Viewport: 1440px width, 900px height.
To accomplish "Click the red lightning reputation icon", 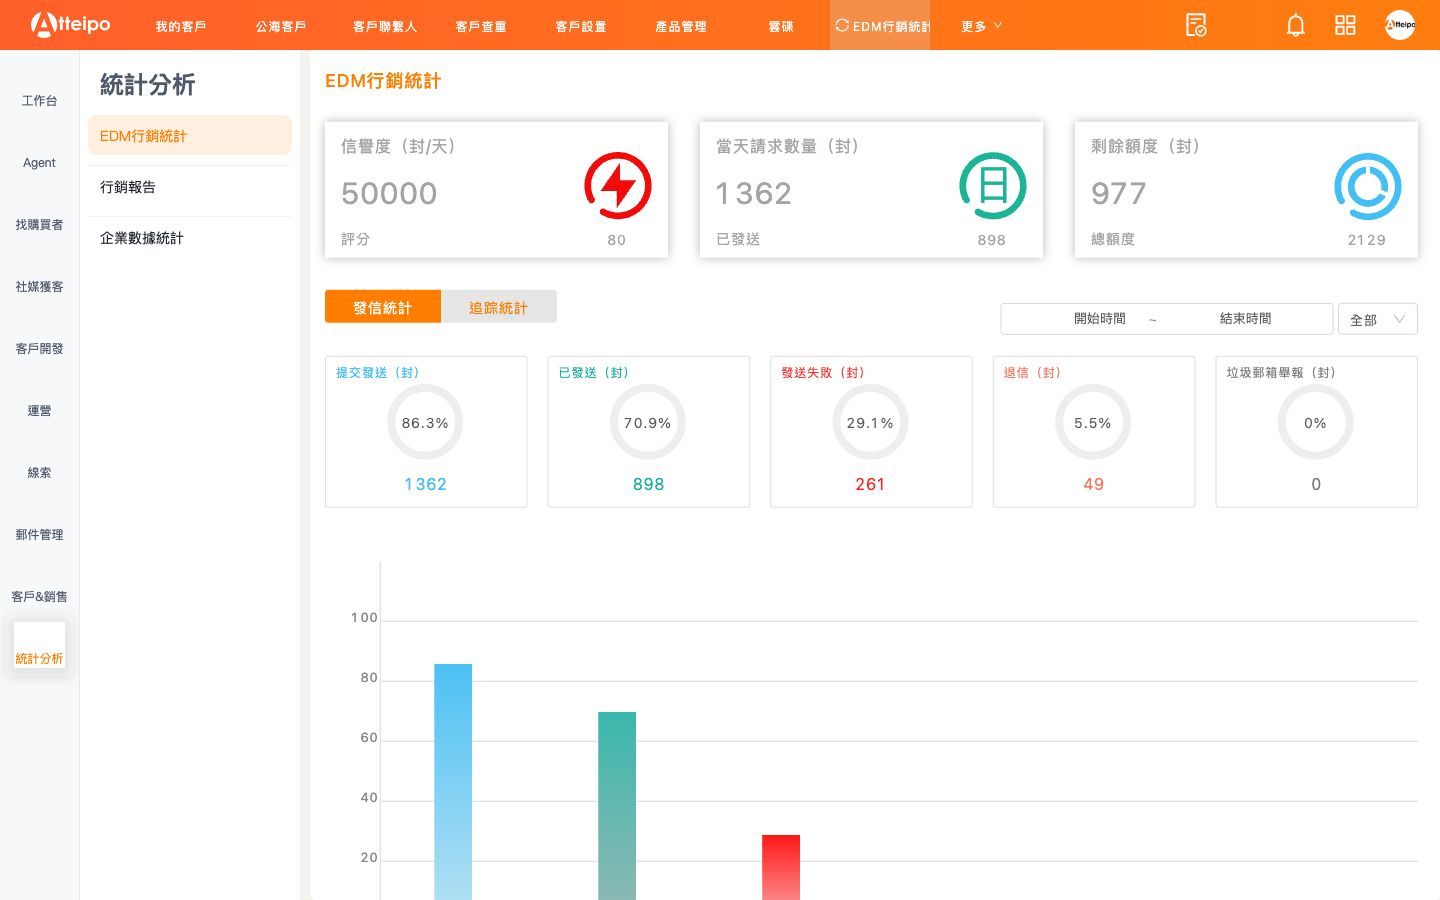I will coord(618,186).
